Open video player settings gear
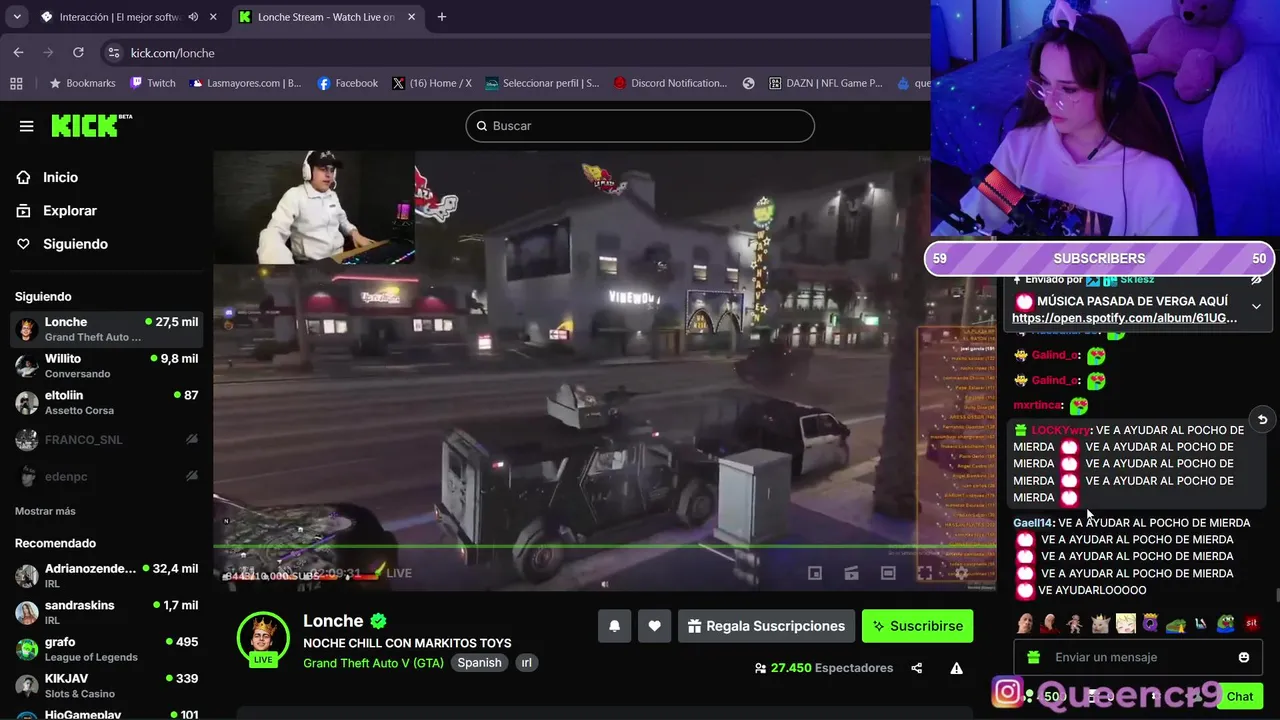Screen dimensions: 1280x720 [x=962, y=573]
